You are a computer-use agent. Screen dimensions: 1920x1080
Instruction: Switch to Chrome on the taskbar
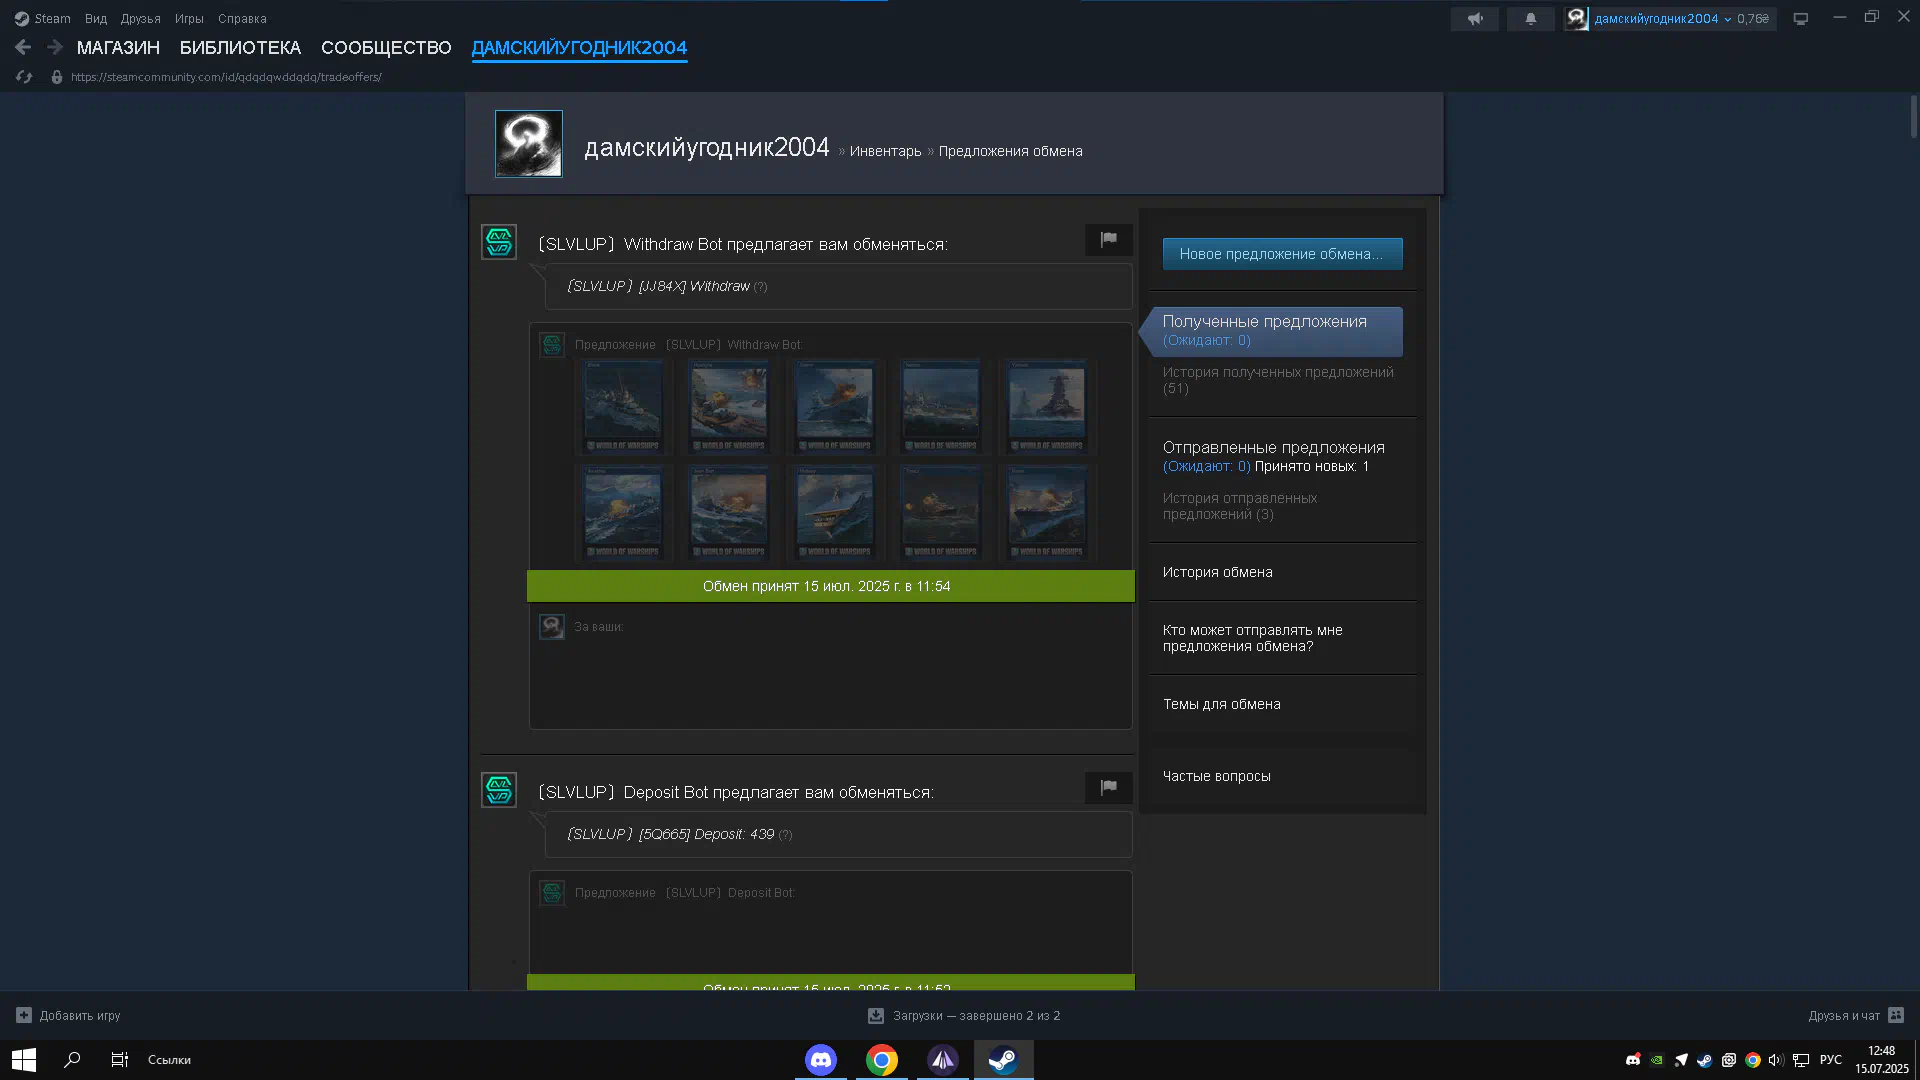click(882, 1060)
